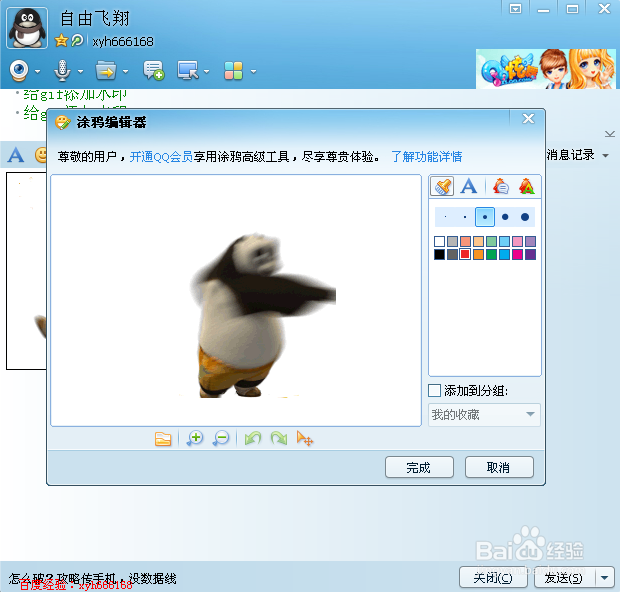Open the apps grid icon in chat toolbar
Viewport: 620px width, 592px height.
(233, 71)
